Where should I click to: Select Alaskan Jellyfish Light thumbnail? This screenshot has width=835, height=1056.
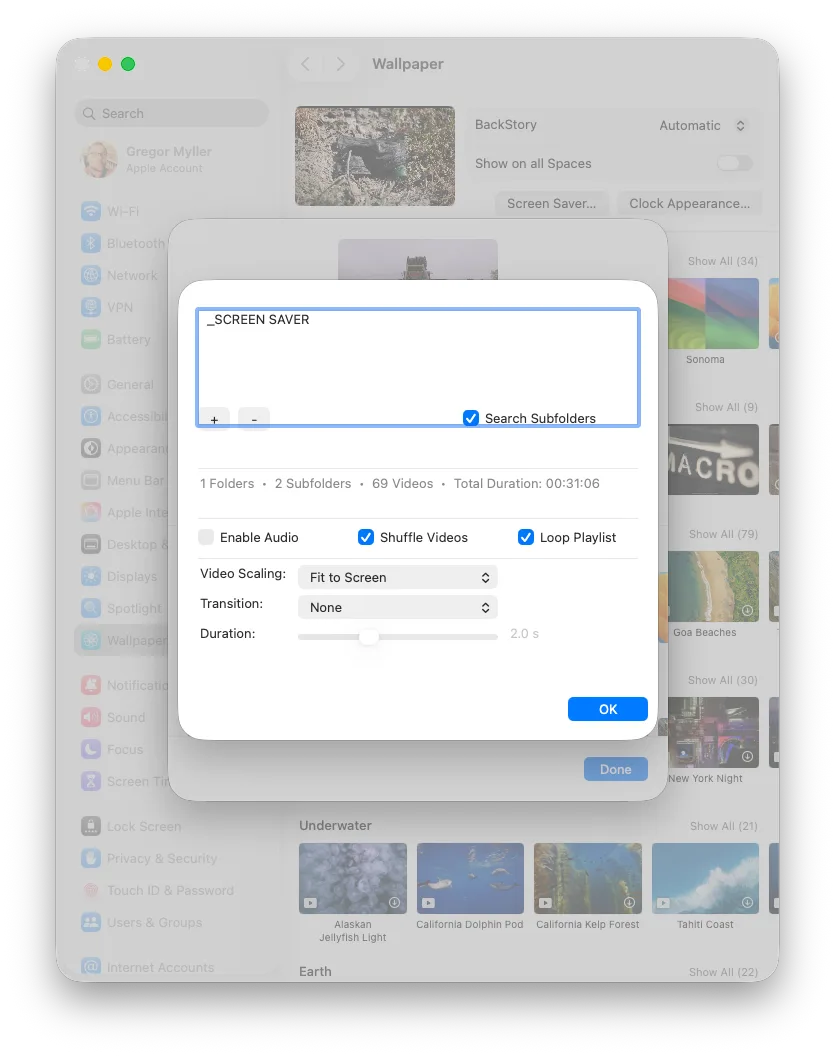click(353, 878)
